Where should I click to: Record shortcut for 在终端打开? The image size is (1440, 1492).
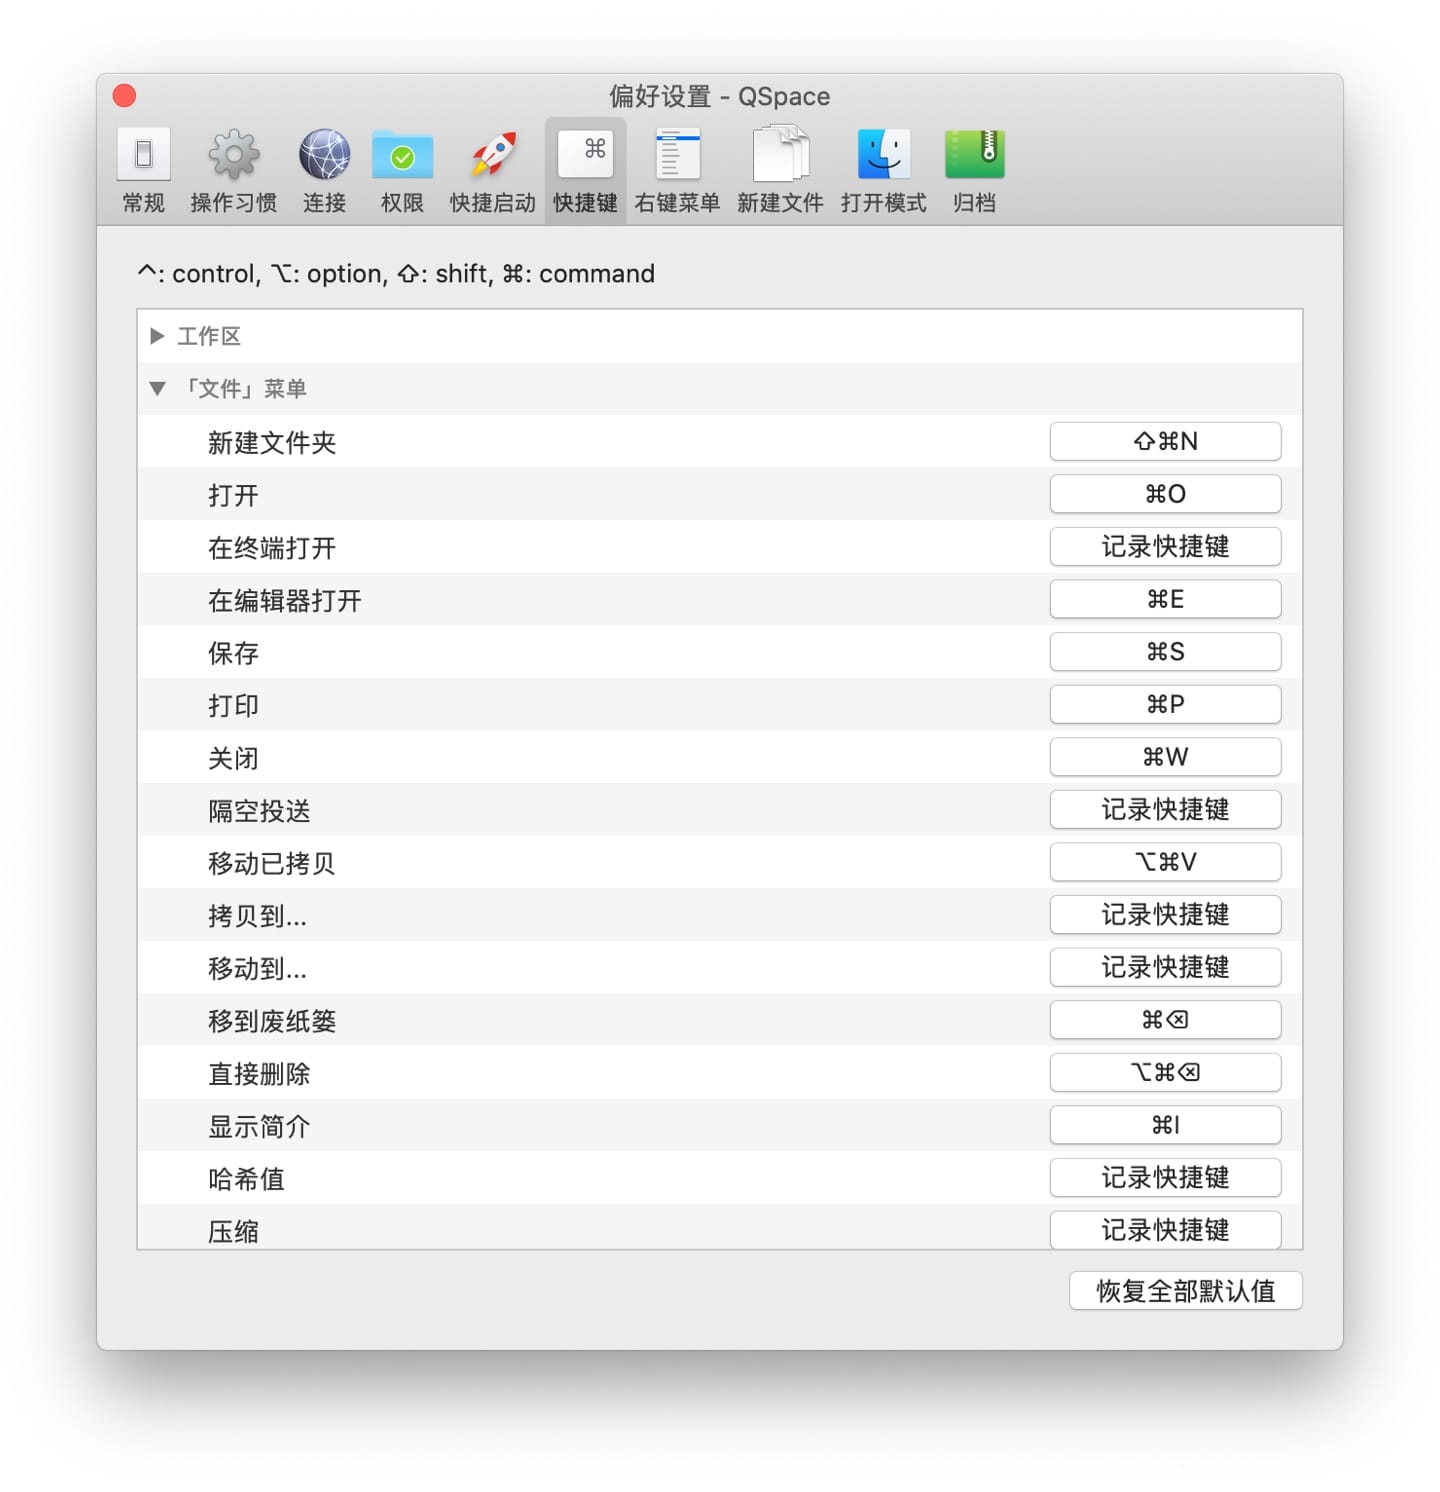click(x=1165, y=547)
